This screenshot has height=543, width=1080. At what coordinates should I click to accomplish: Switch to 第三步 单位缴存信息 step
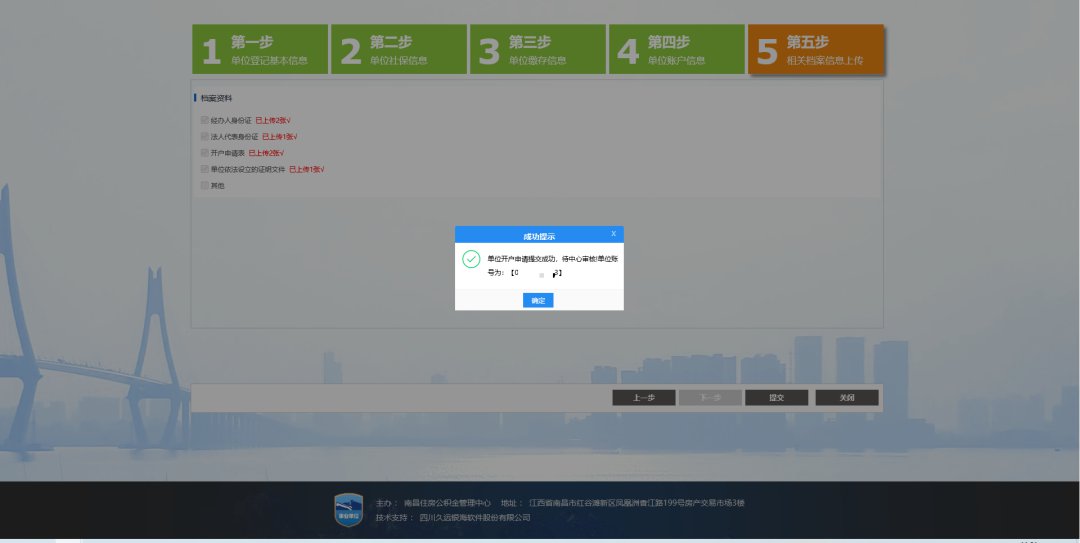point(538,50)
